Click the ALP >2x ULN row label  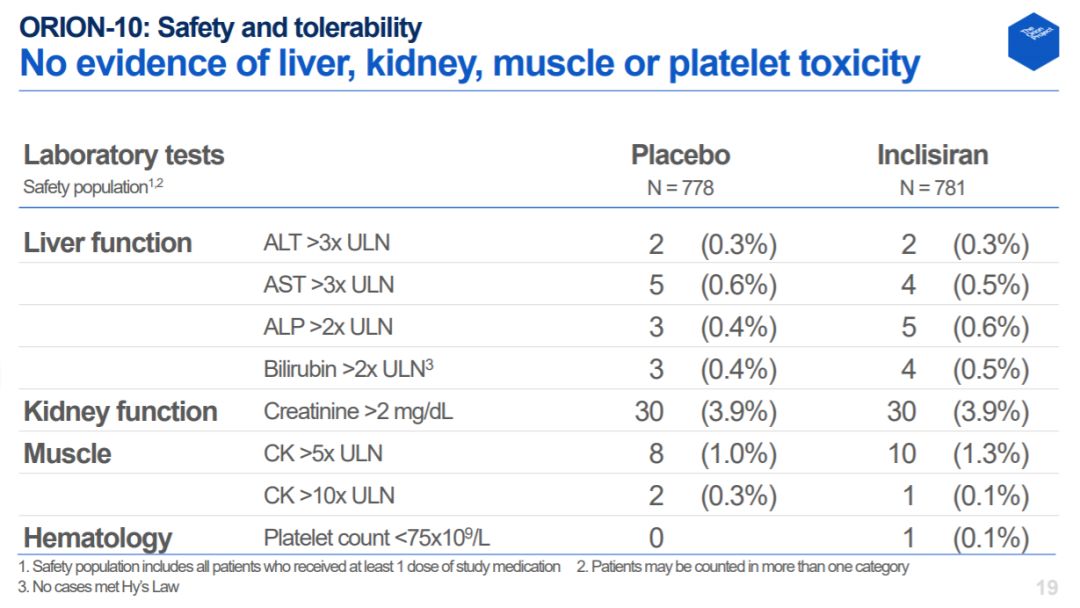pos(329,327)
